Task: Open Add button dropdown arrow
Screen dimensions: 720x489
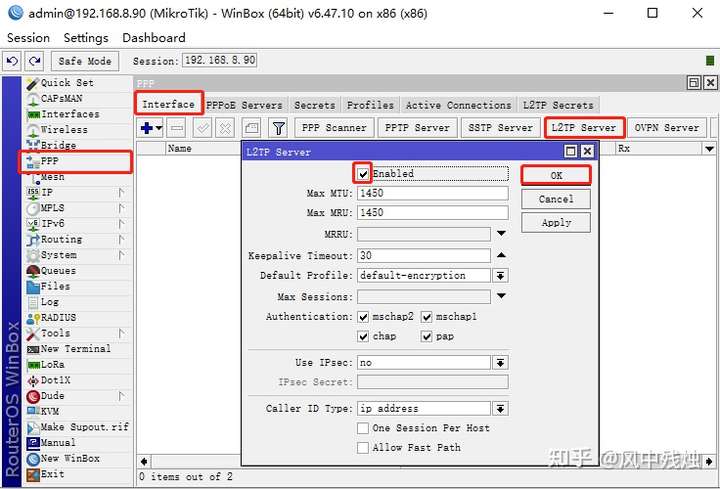Action: [x=159, y=128]
